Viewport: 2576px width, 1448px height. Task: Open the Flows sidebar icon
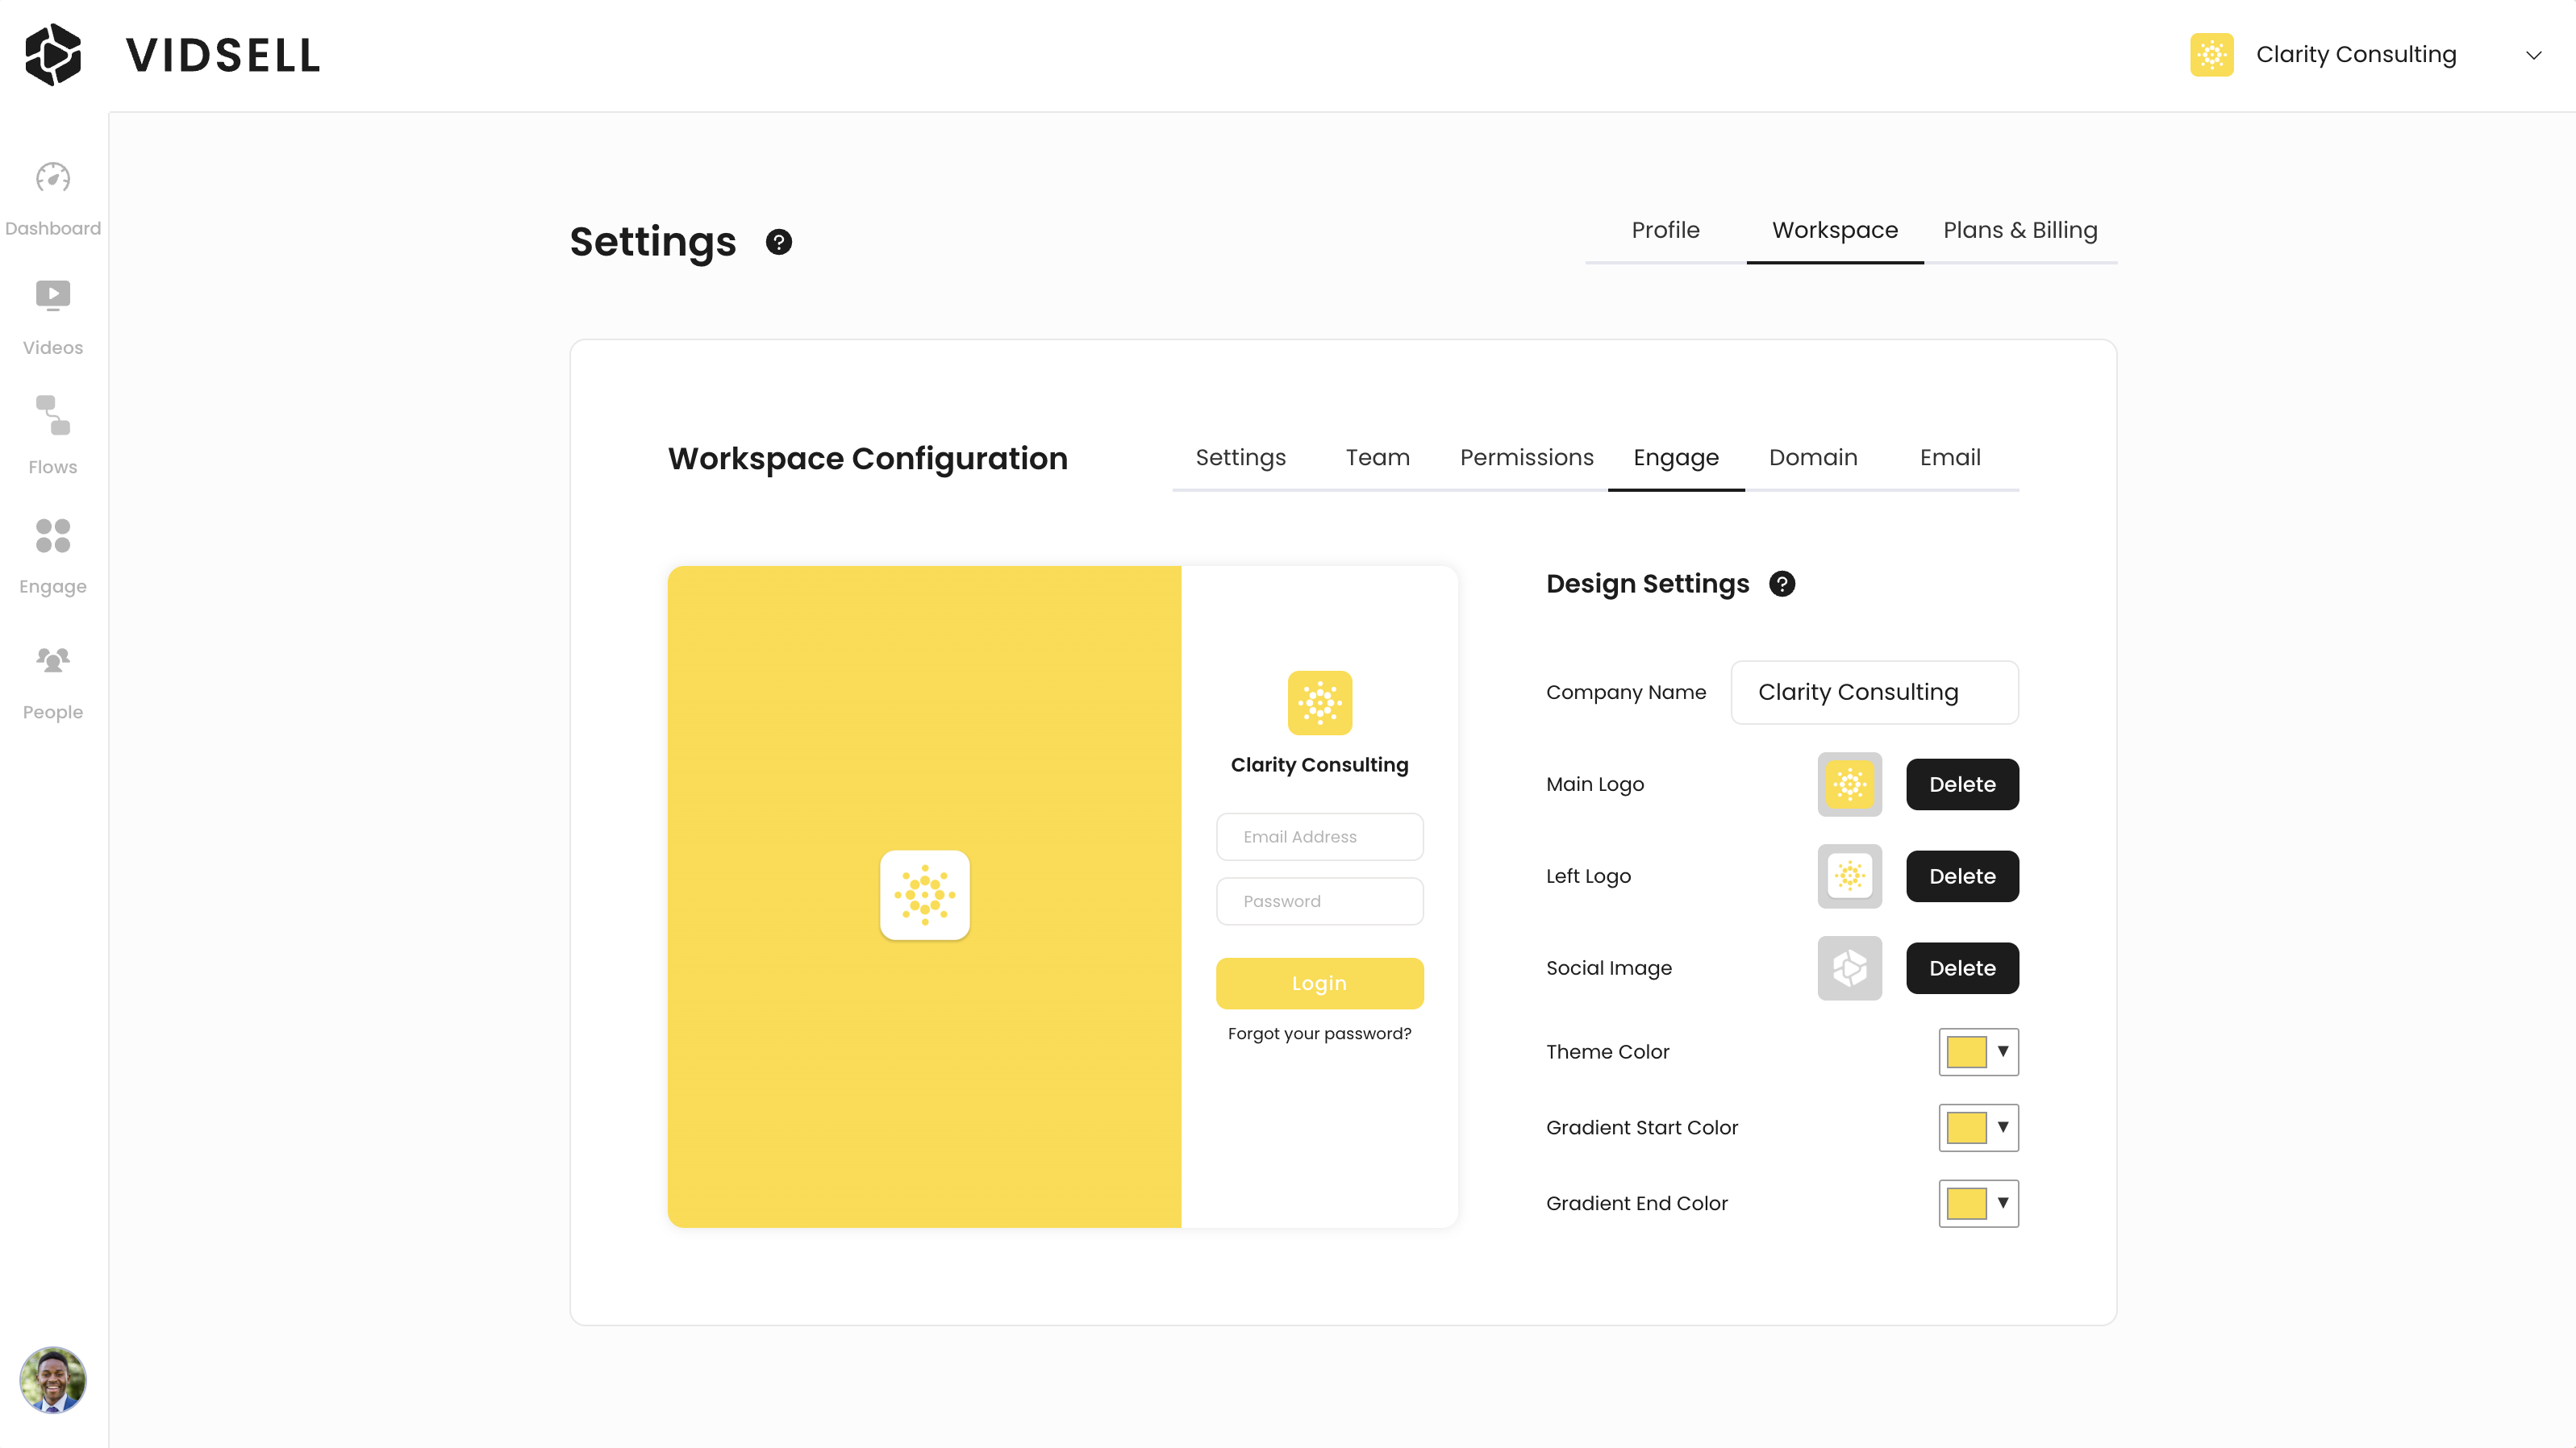[53, 416]
